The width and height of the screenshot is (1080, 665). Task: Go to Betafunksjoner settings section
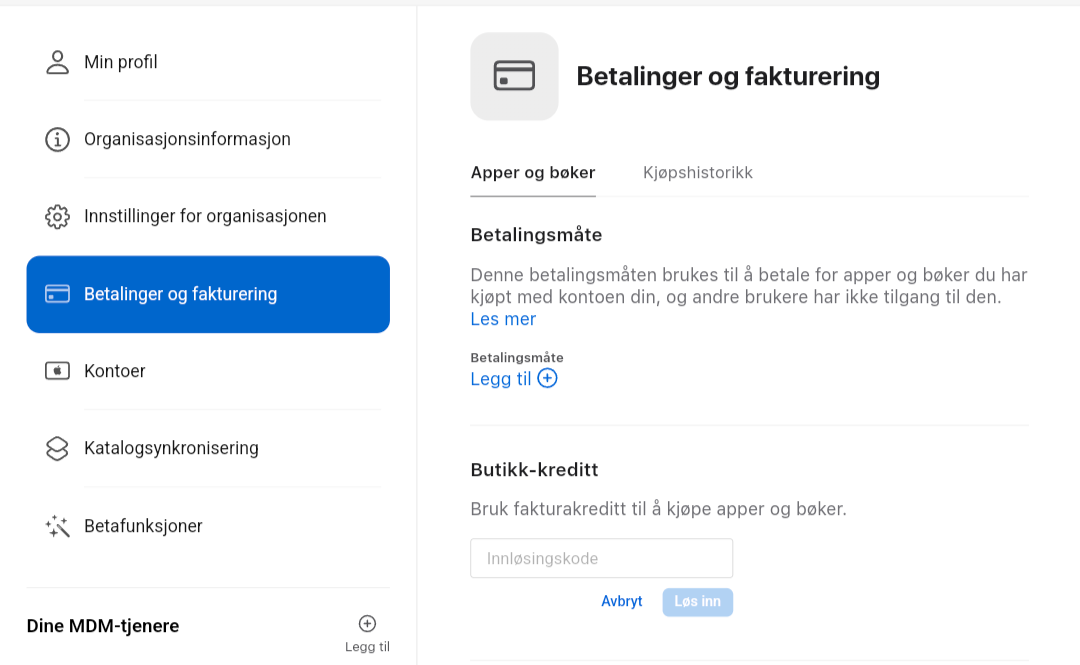(208, 526)
